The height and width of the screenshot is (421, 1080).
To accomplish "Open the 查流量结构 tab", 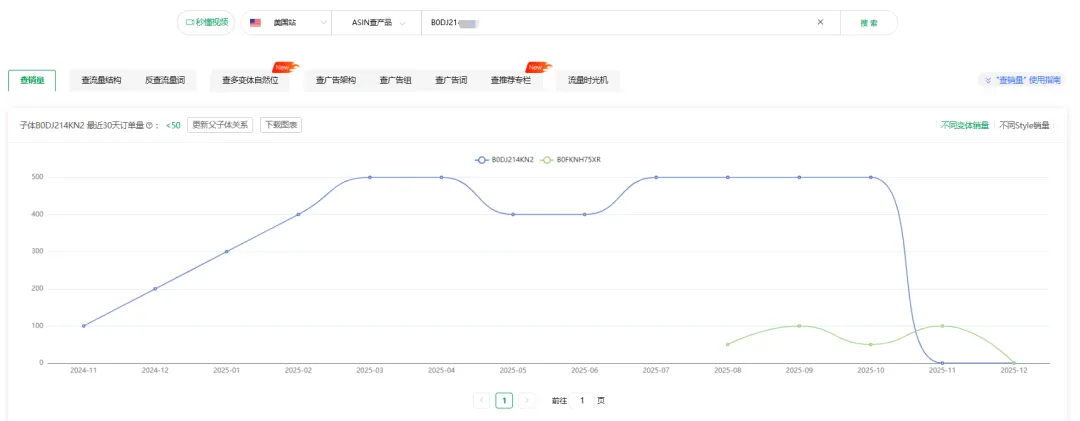I will pos(101,80).
